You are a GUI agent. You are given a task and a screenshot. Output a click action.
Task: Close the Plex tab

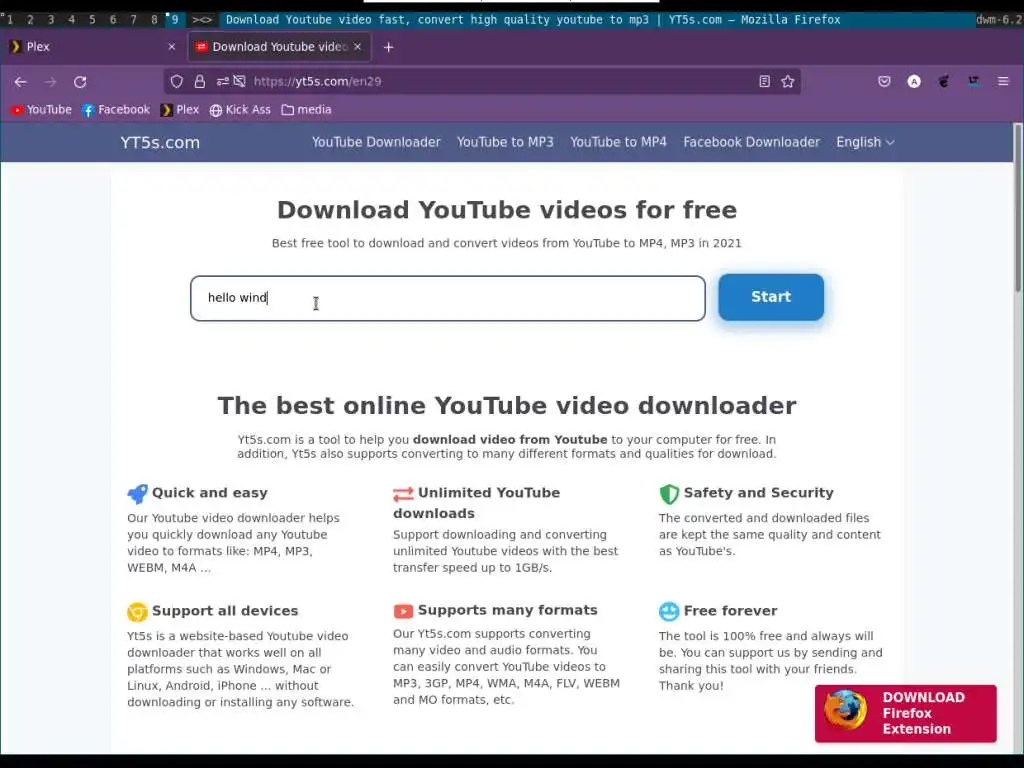pyautogui.click(x=172, y=47)
